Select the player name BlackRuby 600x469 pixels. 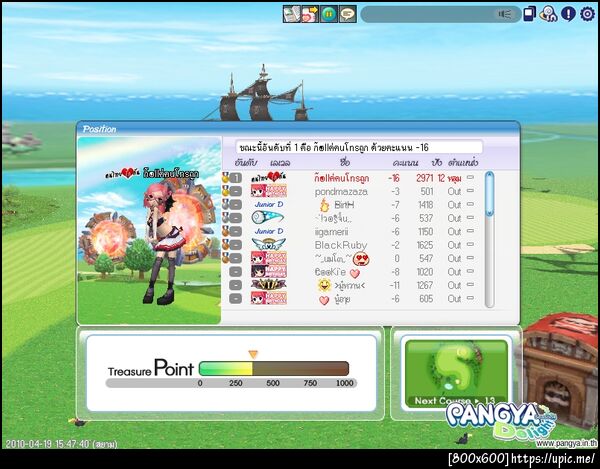coord(341,245)
